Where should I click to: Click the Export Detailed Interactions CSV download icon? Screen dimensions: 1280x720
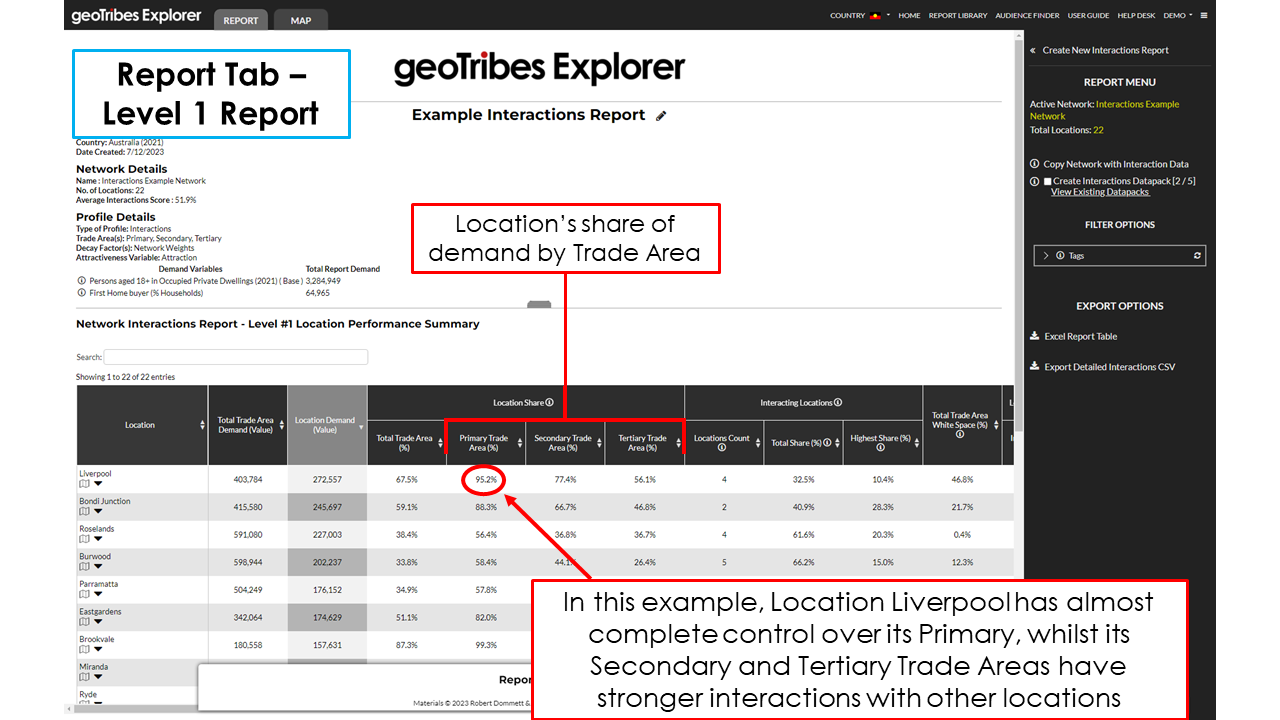[x=1034, y=367]
